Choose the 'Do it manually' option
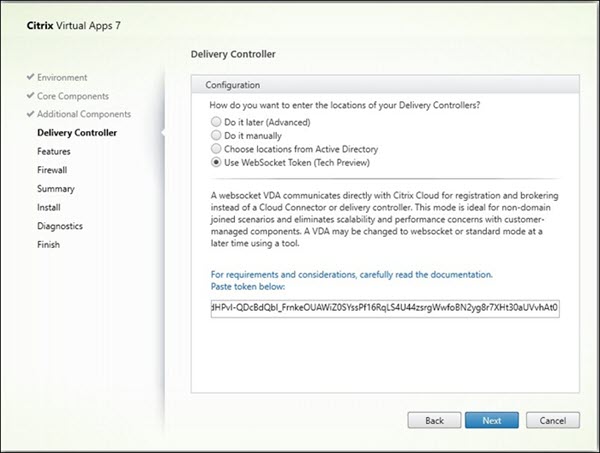Screen dimensions: 600x453 pyautogui.click(x=216, y=134)
